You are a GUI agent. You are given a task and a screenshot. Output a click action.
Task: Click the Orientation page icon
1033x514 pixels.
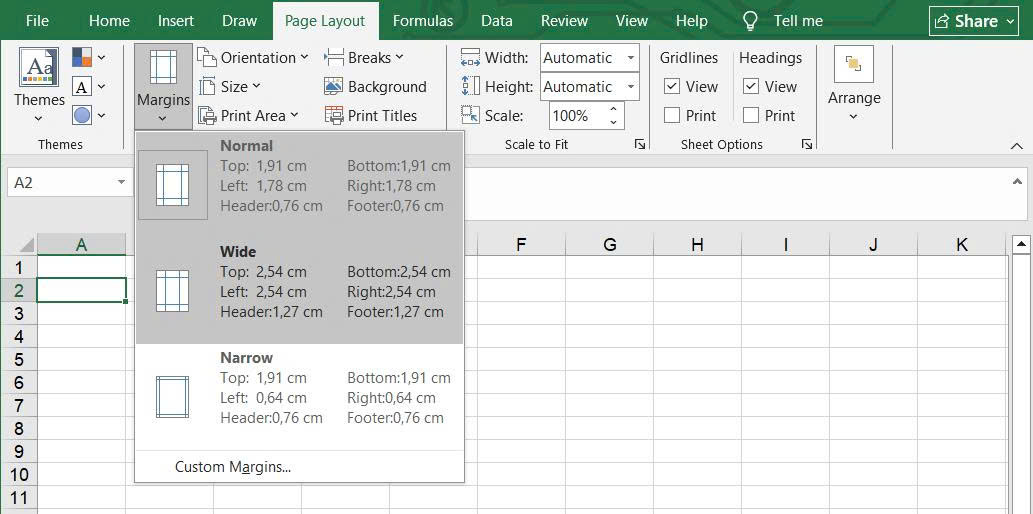208,58
